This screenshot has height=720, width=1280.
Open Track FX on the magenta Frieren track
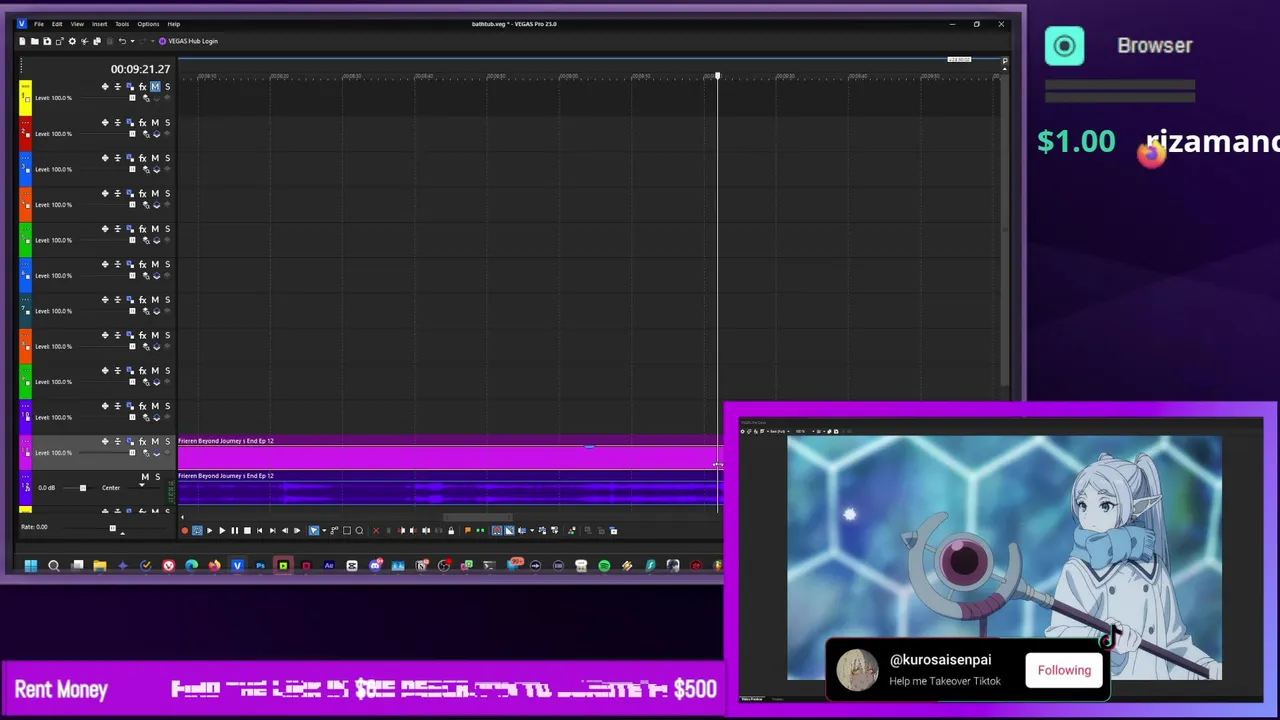(142, 441)
